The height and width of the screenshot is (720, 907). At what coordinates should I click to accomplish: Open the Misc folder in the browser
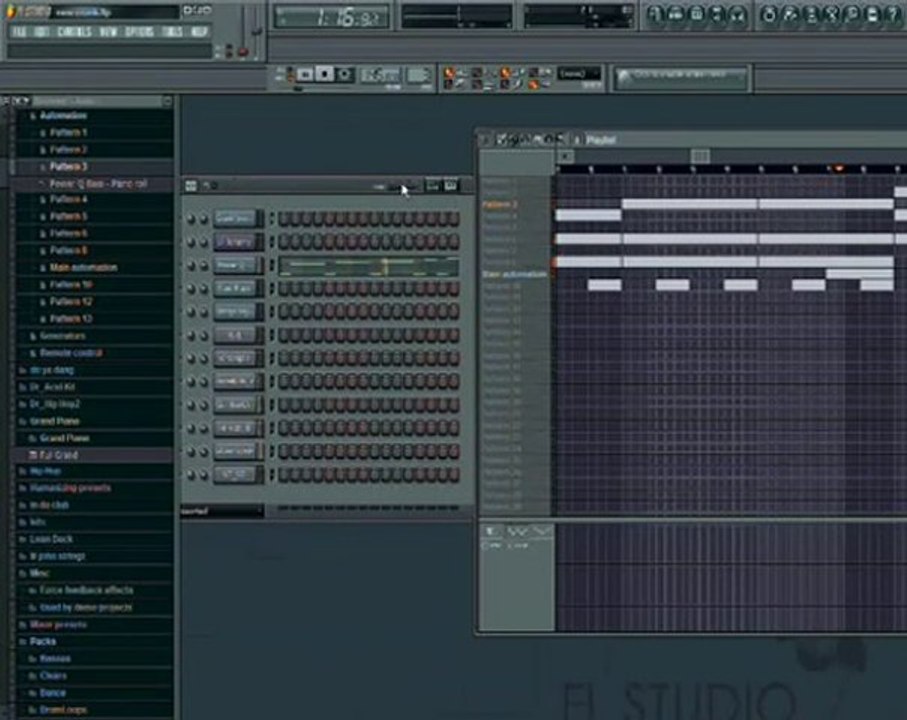point(39,573)
